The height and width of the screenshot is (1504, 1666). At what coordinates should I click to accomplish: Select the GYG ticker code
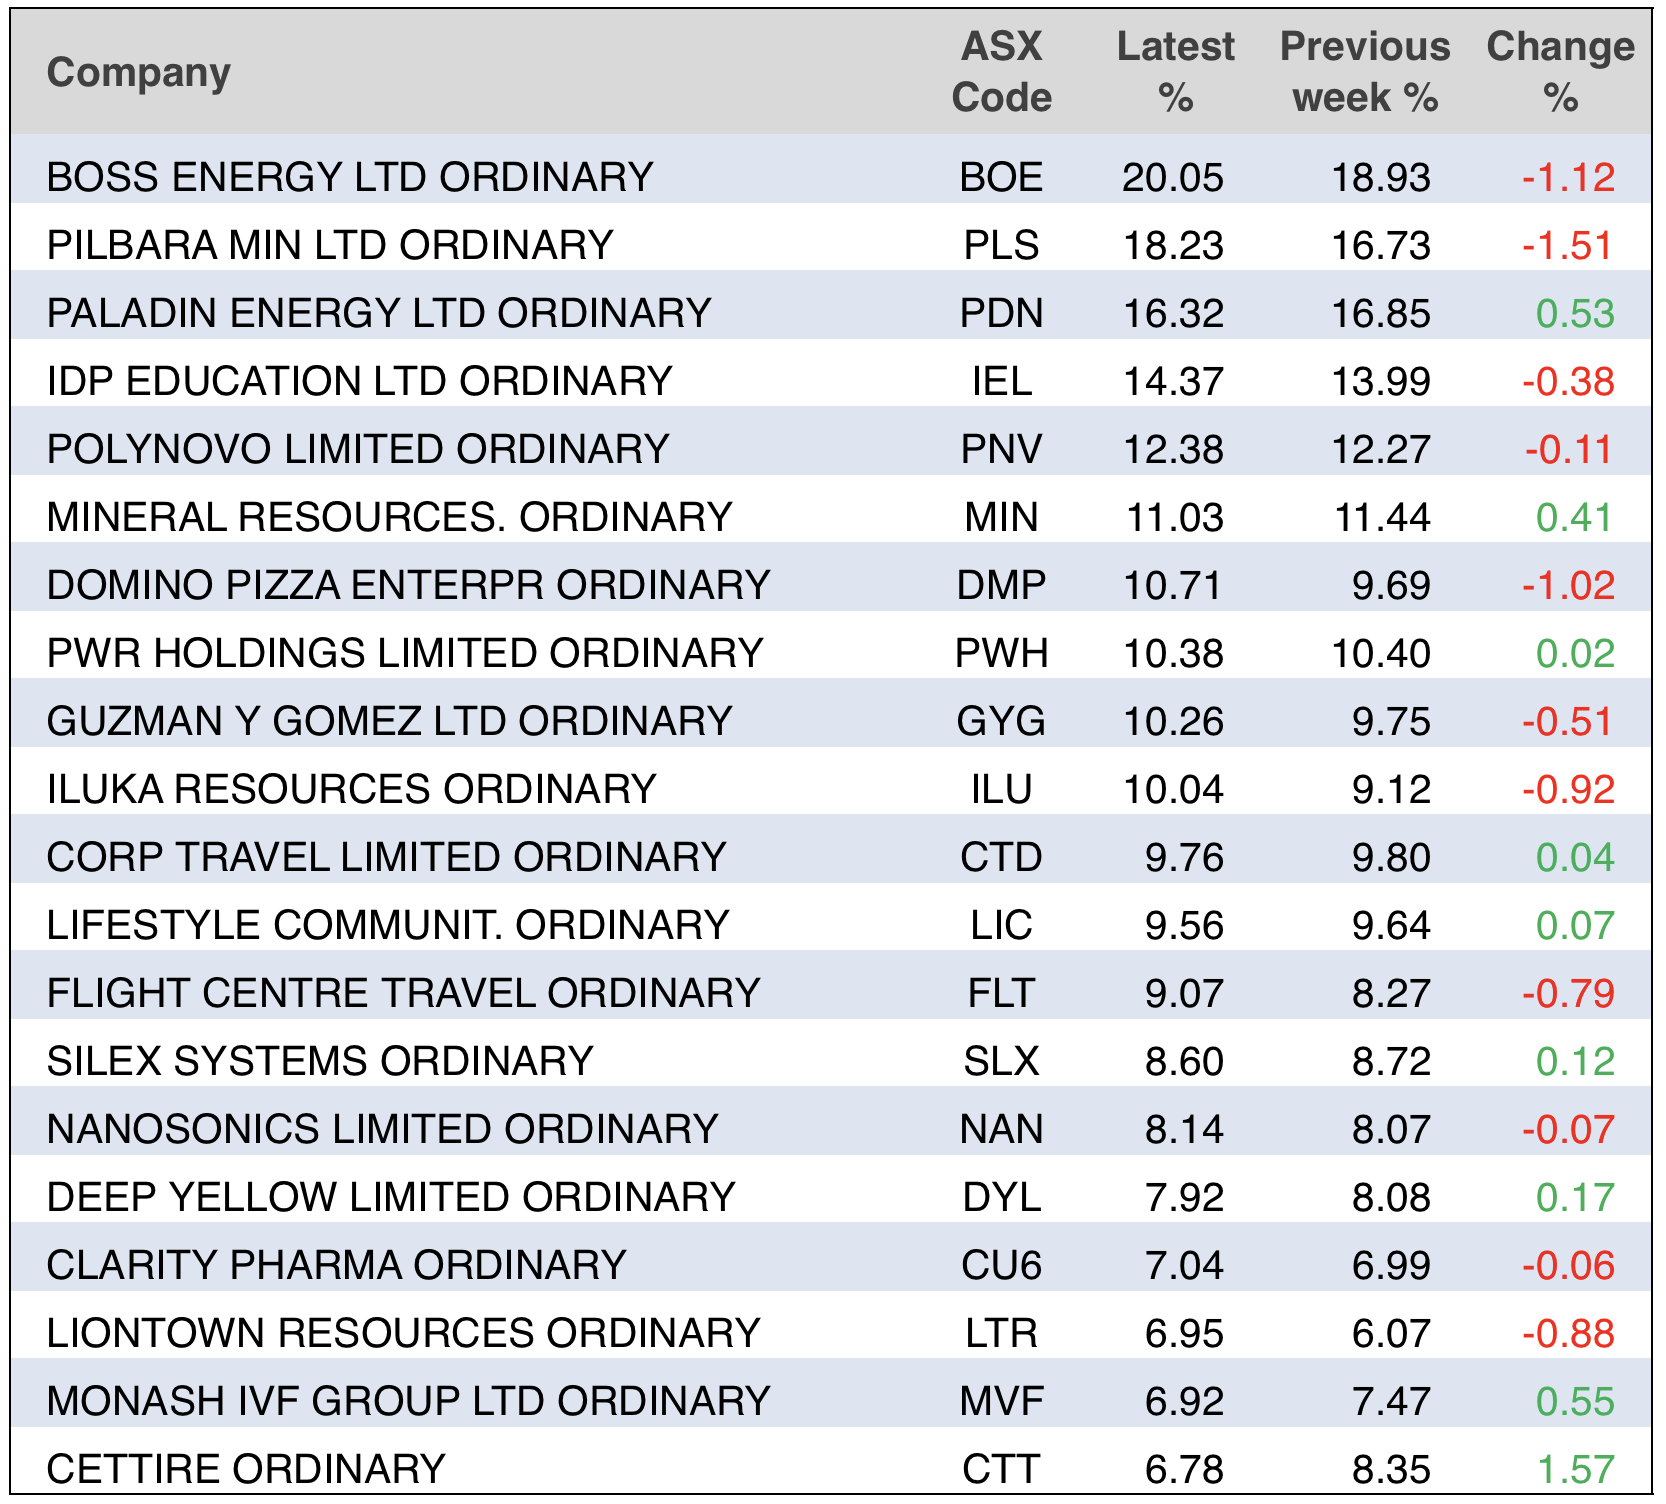(1001, 722)
